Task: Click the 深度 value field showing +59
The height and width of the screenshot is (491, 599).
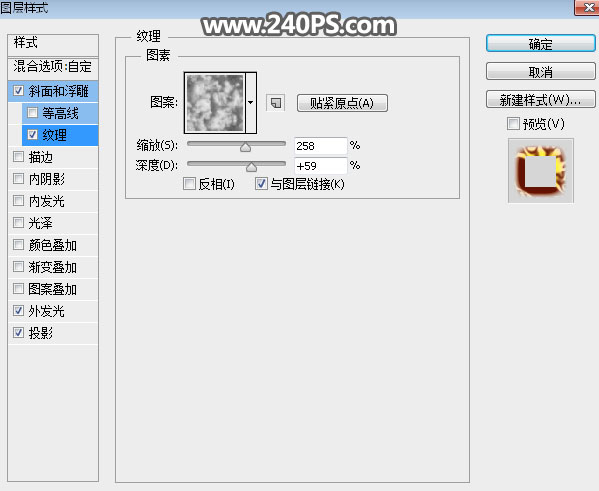Action: 320,166
